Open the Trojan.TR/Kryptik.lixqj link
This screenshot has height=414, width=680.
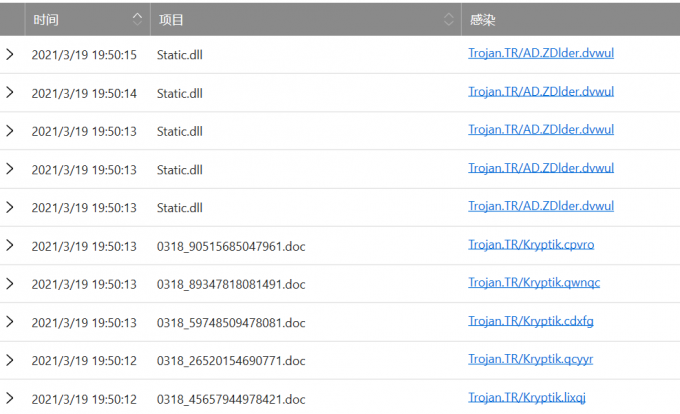point(526,398)
